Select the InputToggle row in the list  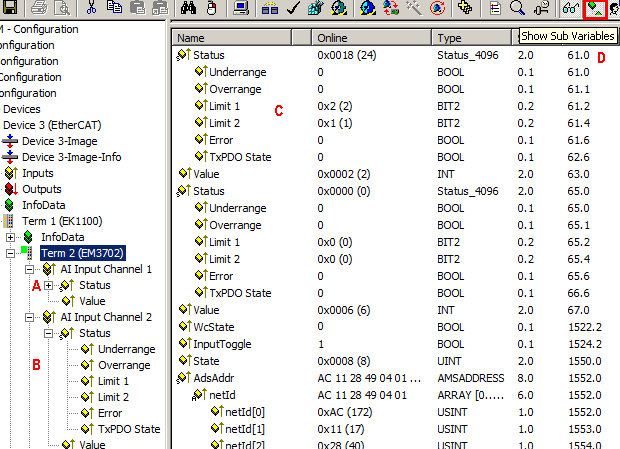coord(395,344)
